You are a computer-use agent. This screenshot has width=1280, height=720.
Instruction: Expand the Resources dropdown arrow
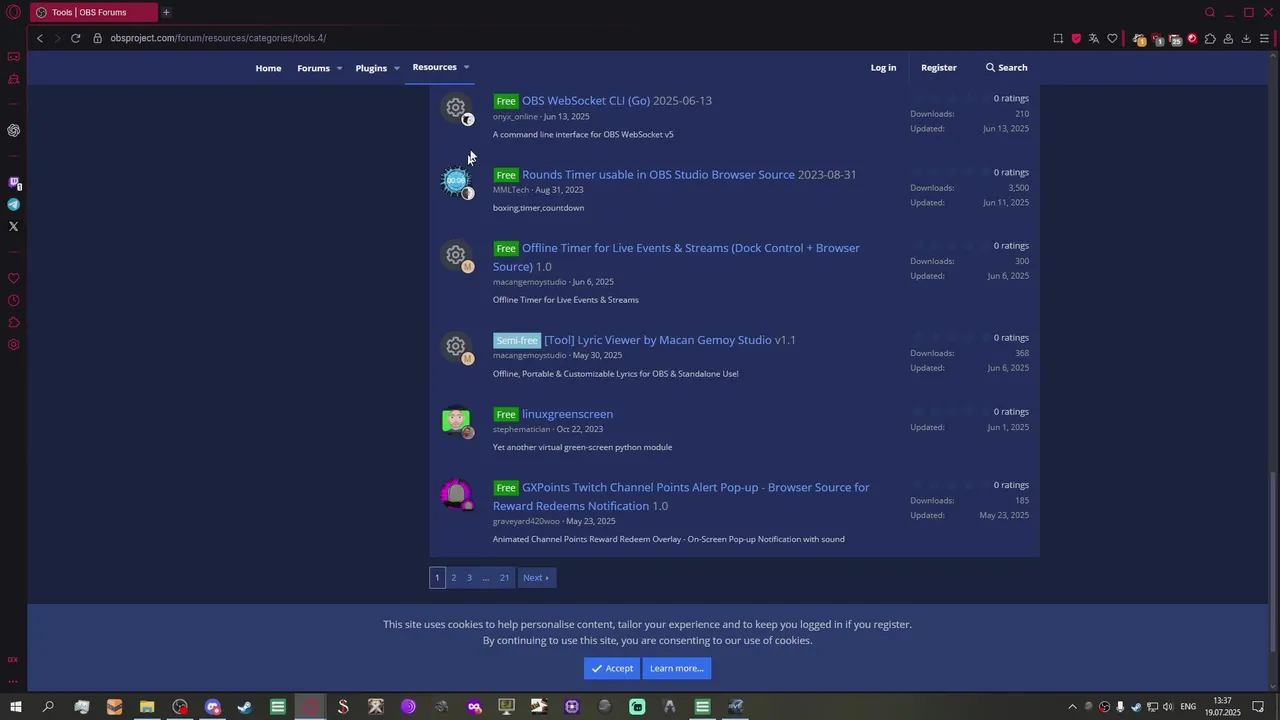(466, 67)
